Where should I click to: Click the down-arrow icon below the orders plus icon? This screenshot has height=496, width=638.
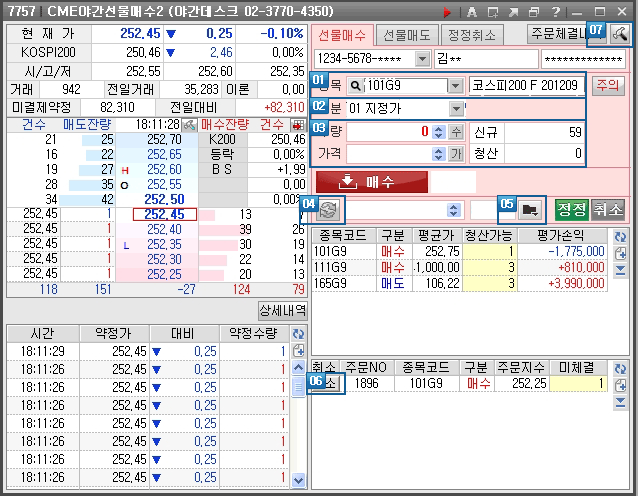click(620, 402)
